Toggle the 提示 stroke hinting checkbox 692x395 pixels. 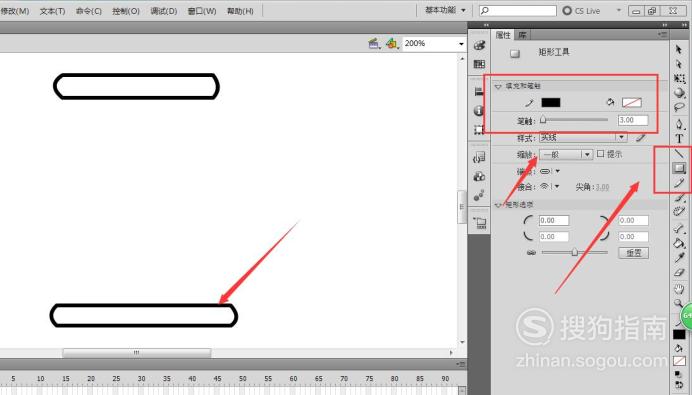click(x=600, y=154)
